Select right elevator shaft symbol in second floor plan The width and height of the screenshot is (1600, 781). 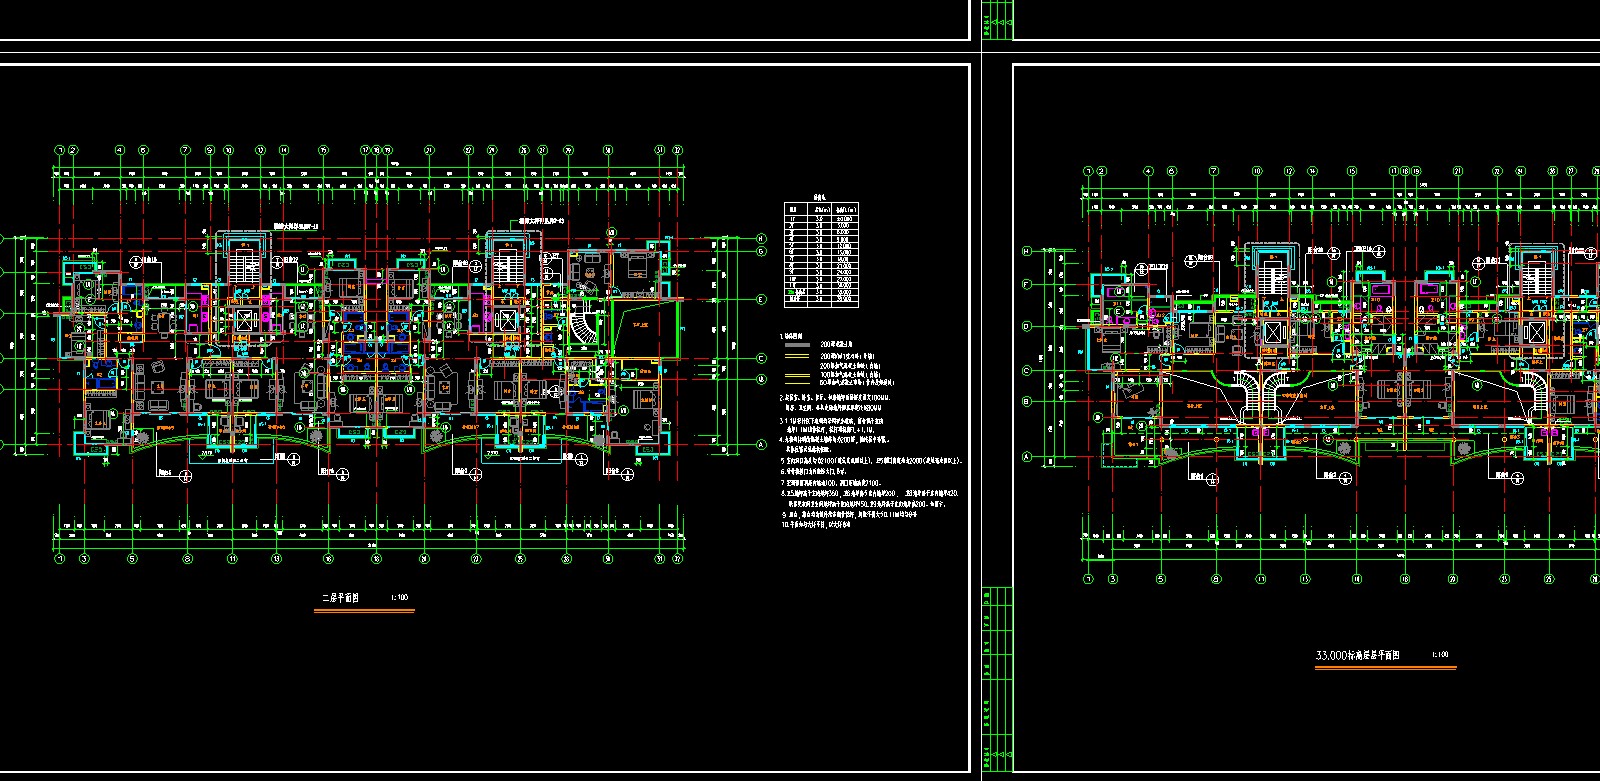click(x=505, y=322)
